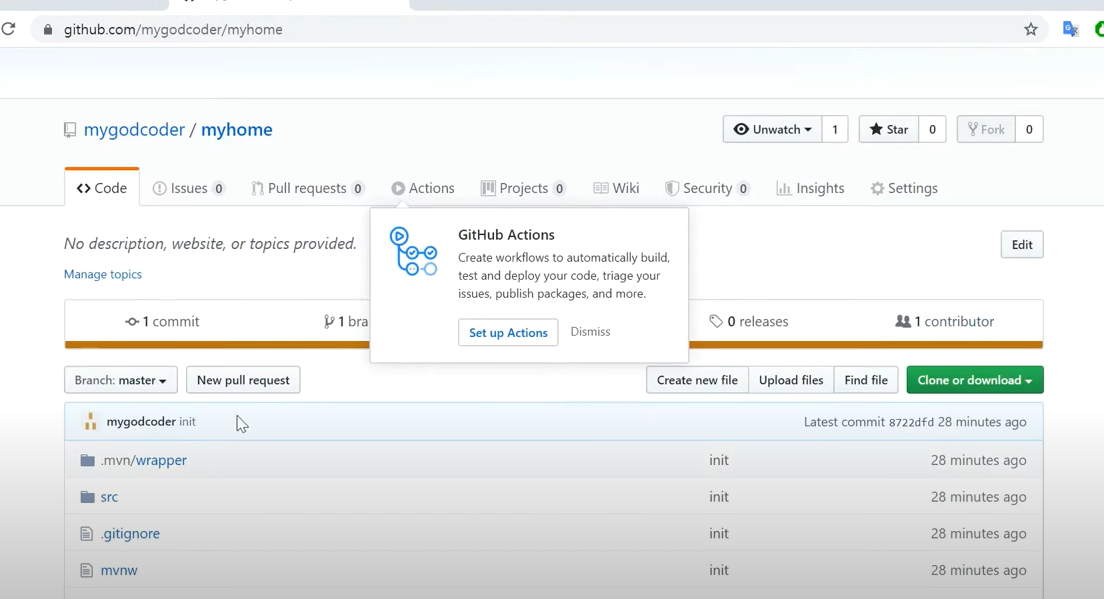Open the Google Translate extension icon
Viewport: 1104px width, 599px height.
pos(1070,29)
